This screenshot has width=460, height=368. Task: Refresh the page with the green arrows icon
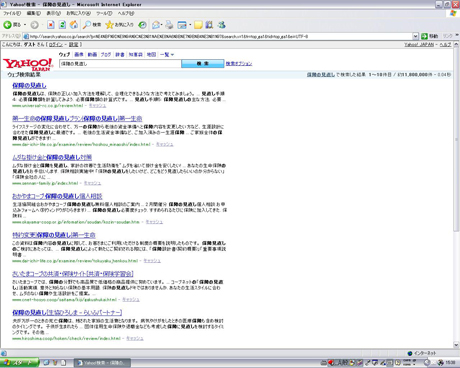62,25
